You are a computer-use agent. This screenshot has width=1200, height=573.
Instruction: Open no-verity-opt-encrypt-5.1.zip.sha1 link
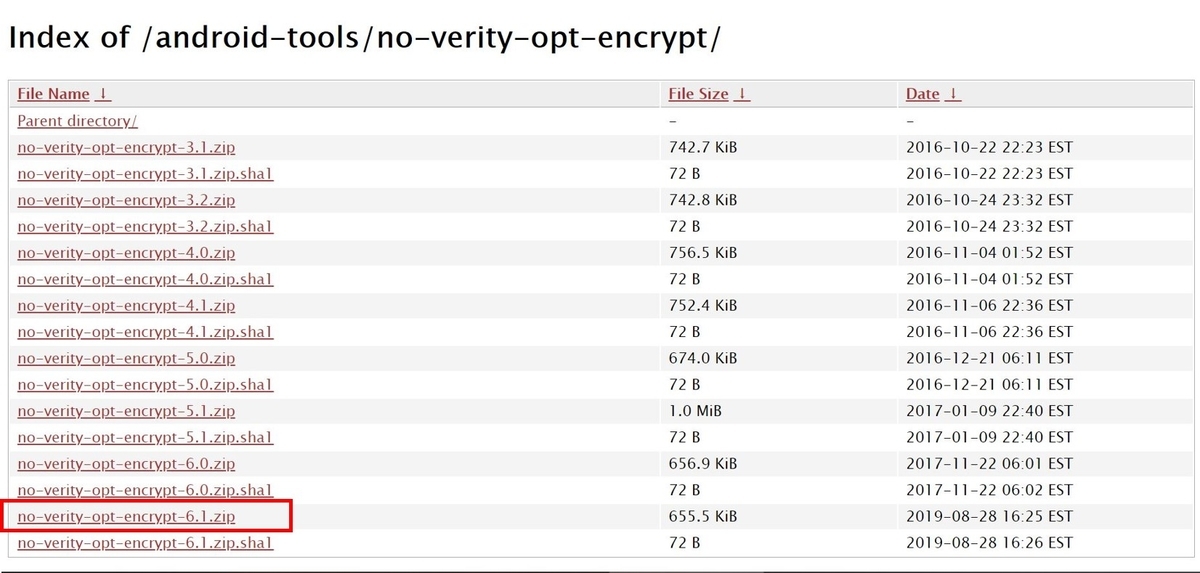[x=145, y=437]
